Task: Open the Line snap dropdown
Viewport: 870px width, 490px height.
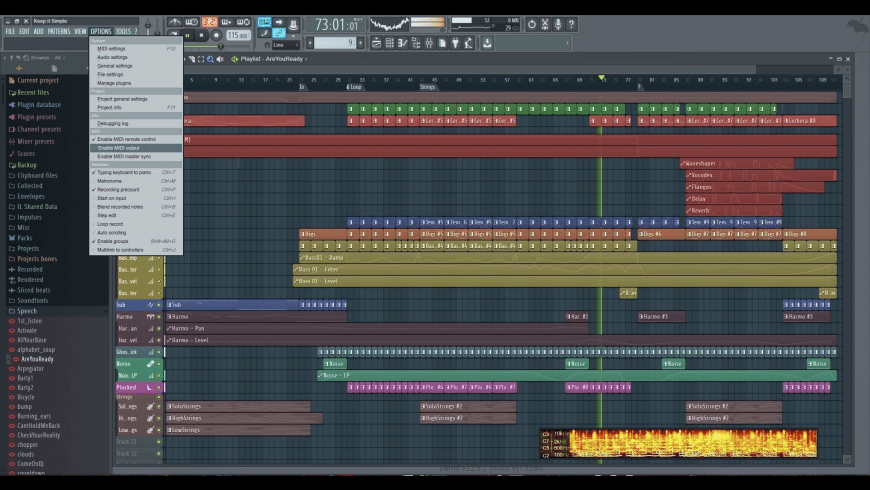Action: click(x=284, y=44)
